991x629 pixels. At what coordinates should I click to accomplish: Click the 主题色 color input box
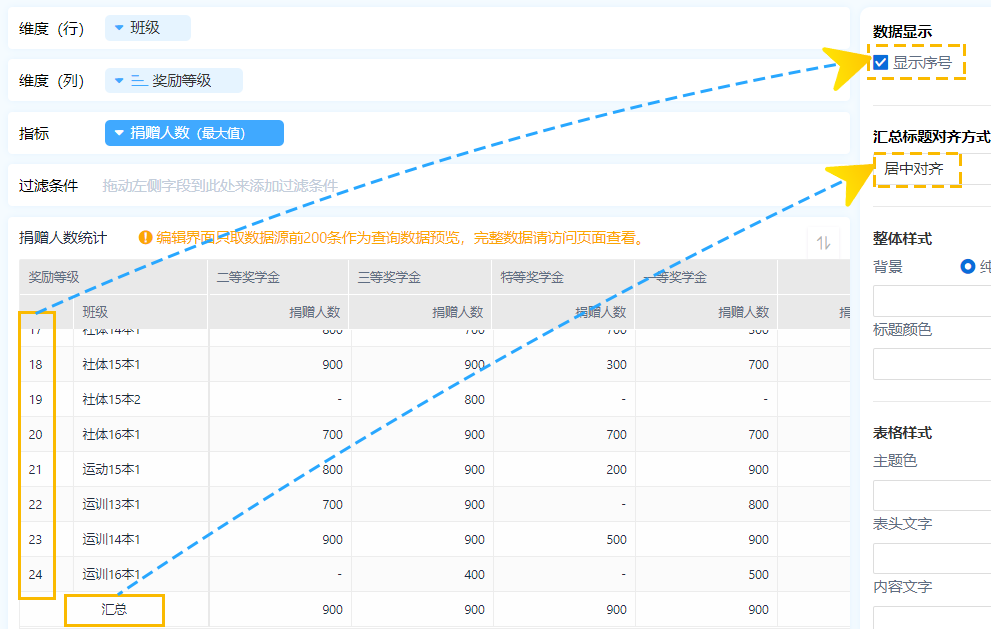pyautogui.click(x=932, y=495)
